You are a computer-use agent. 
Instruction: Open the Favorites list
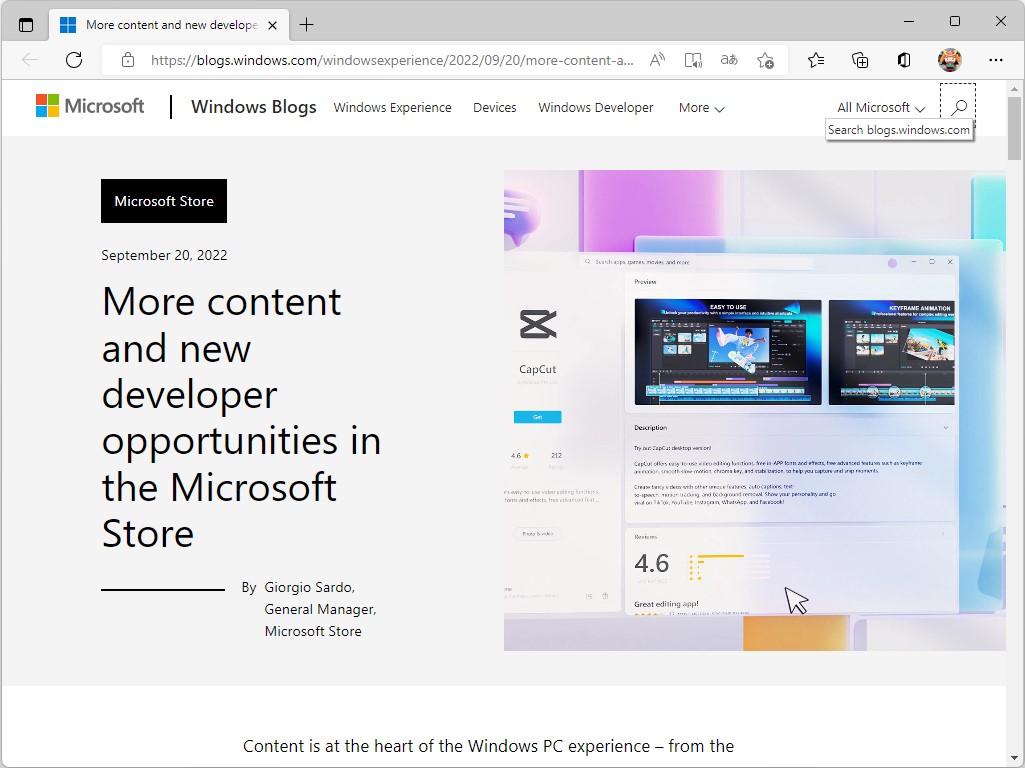tap(816, 60)
